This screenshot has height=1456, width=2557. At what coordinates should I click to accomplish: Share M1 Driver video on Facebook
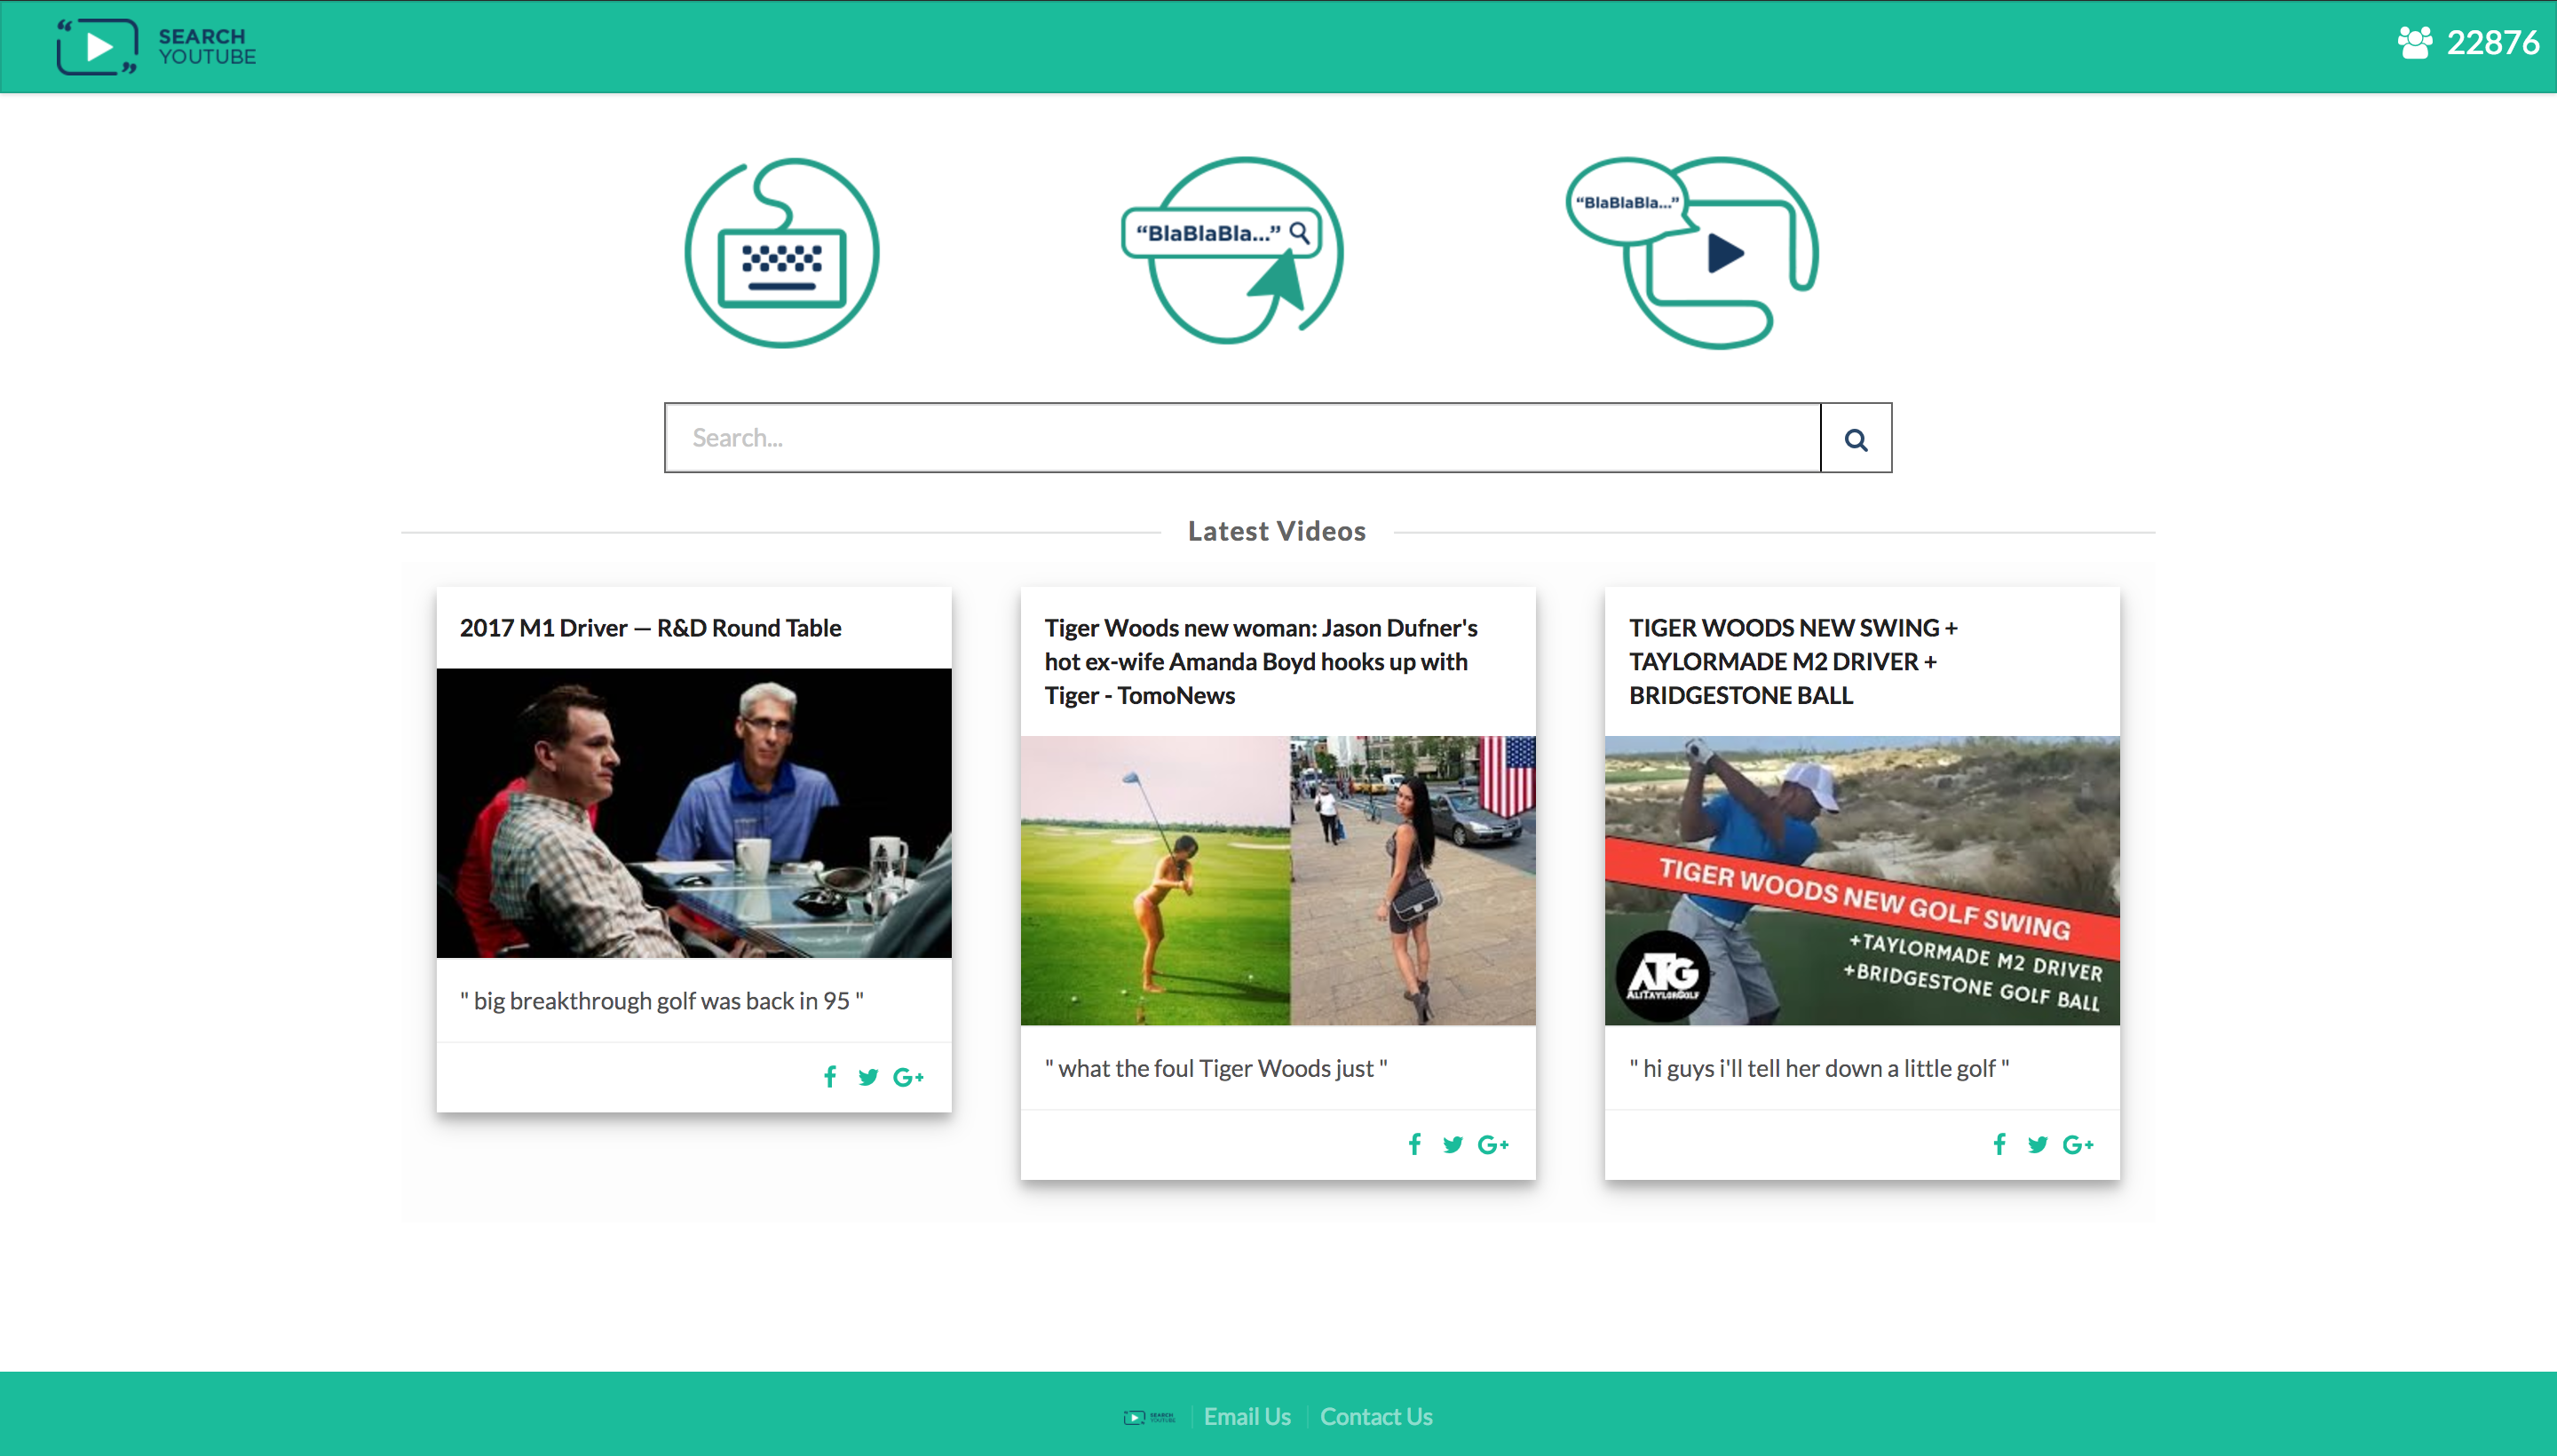[x=829, y=1077]
